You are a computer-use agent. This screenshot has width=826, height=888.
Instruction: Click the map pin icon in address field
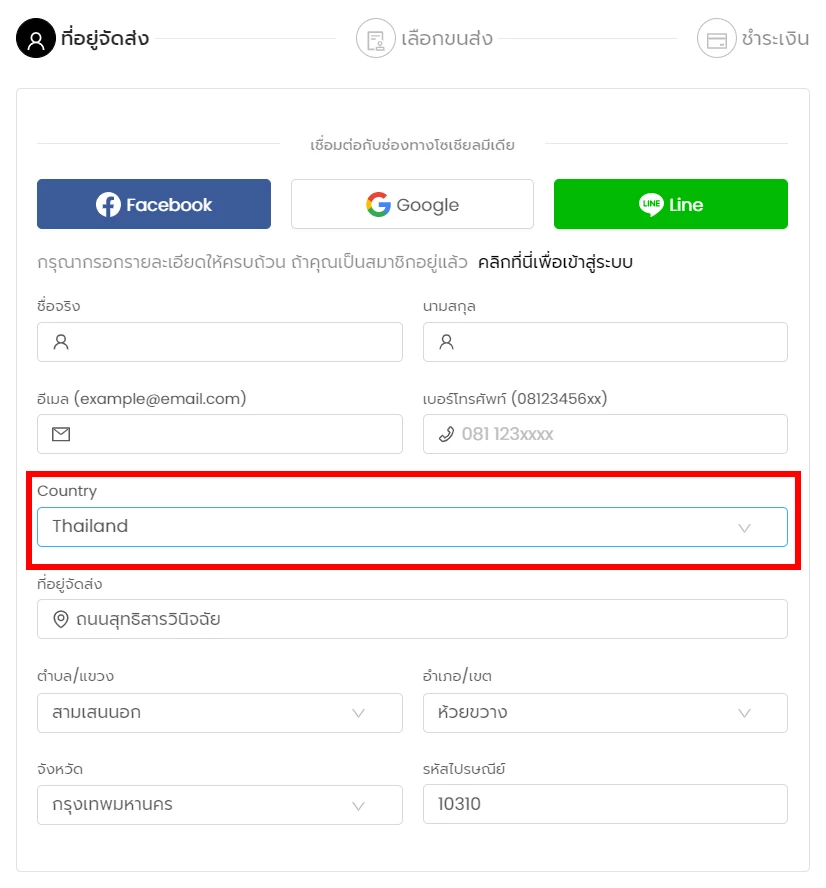coord(61,620)
